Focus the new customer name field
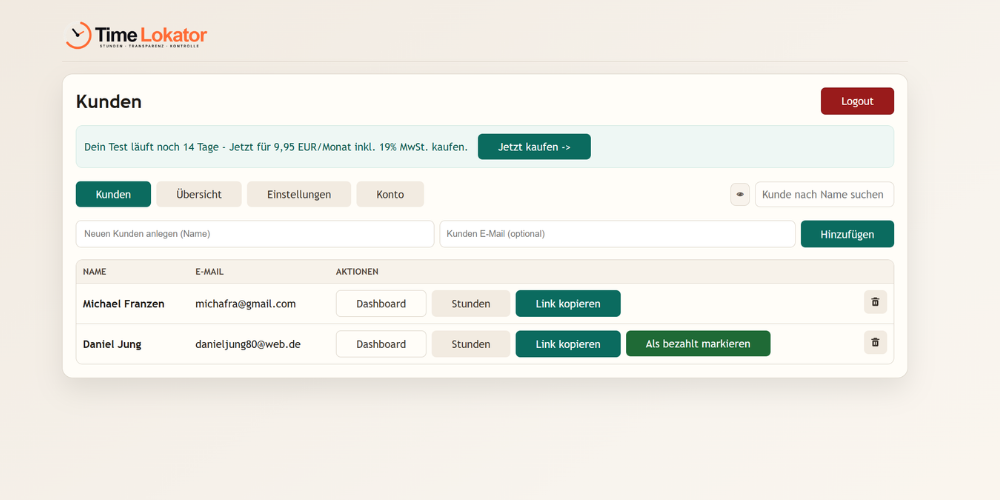Viewport: 1000px width, 500px height. point(255,234)
